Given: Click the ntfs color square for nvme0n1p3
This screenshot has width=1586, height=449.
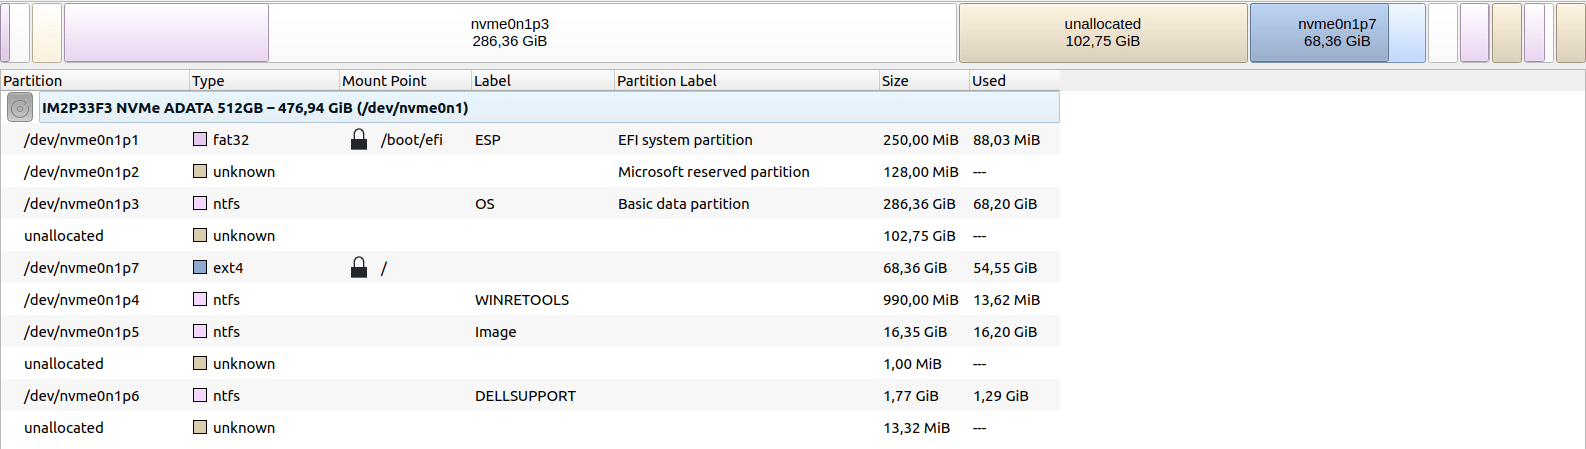Looking at the screenshot, I should coord(200,204).
